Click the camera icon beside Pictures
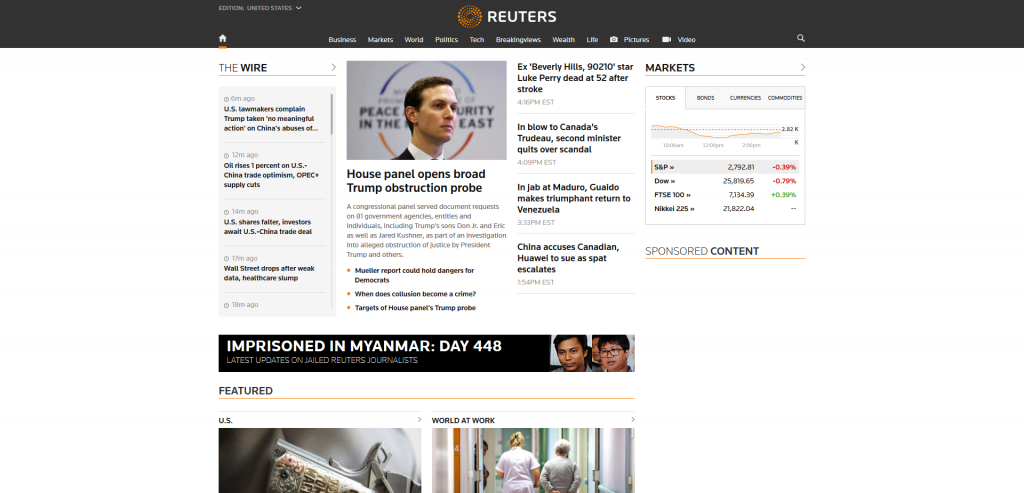 pos(614,39)
